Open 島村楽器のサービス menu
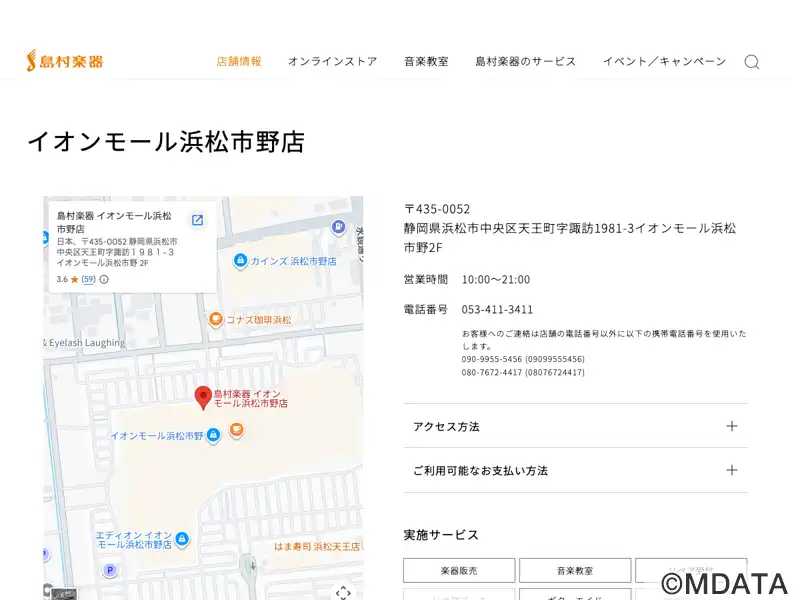The image size is (800, 600). [x=525, y=61]
